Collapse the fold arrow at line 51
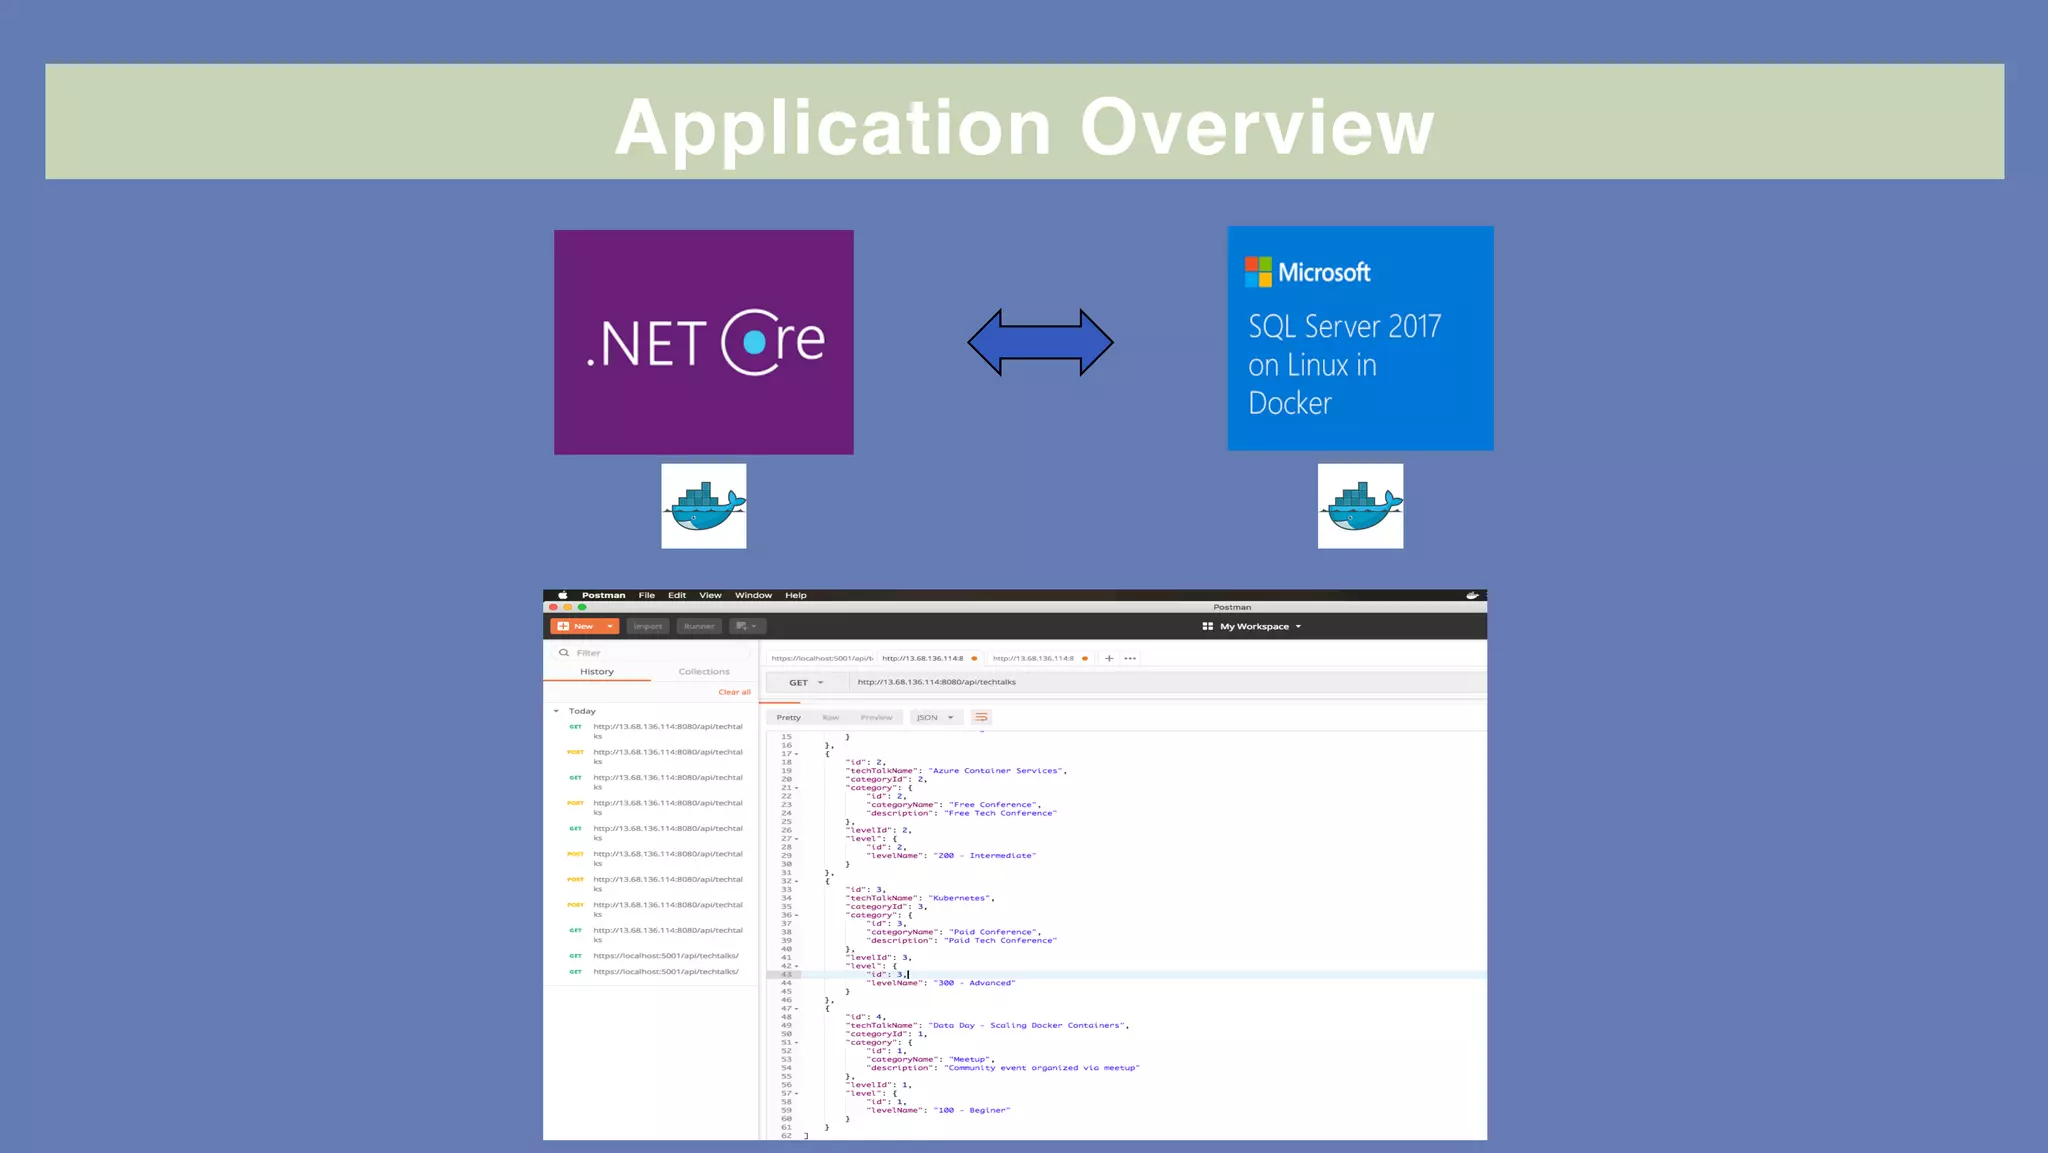The height and width of the screenshot is (1153, 2048). 797,1043
